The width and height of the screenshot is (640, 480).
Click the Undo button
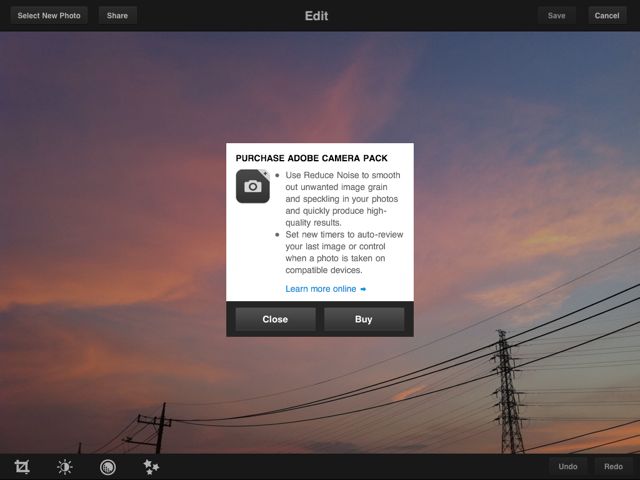point(568,467)
